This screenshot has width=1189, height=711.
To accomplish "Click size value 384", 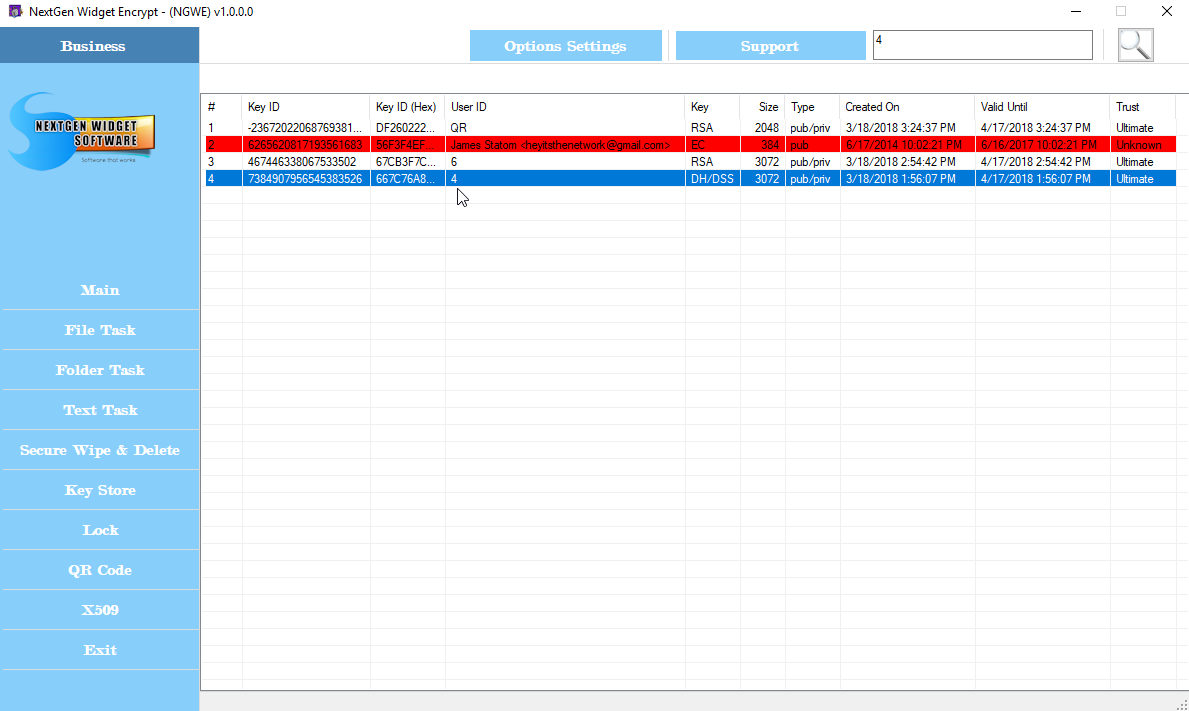I will tap(770, 145).
